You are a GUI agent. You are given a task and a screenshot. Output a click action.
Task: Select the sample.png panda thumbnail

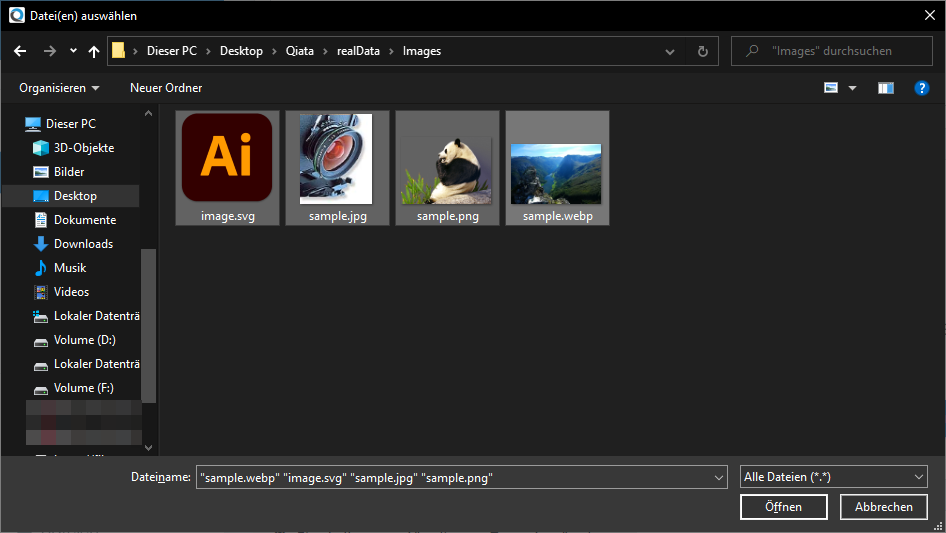coord(447,167)
